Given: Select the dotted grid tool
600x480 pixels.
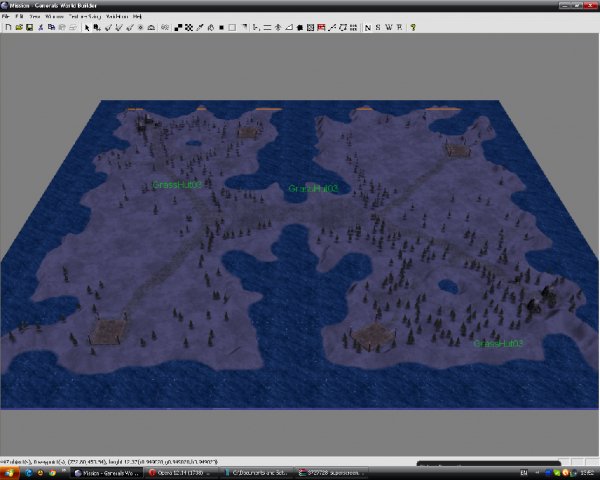Looking at the screenshot, I should pos(354,27).
